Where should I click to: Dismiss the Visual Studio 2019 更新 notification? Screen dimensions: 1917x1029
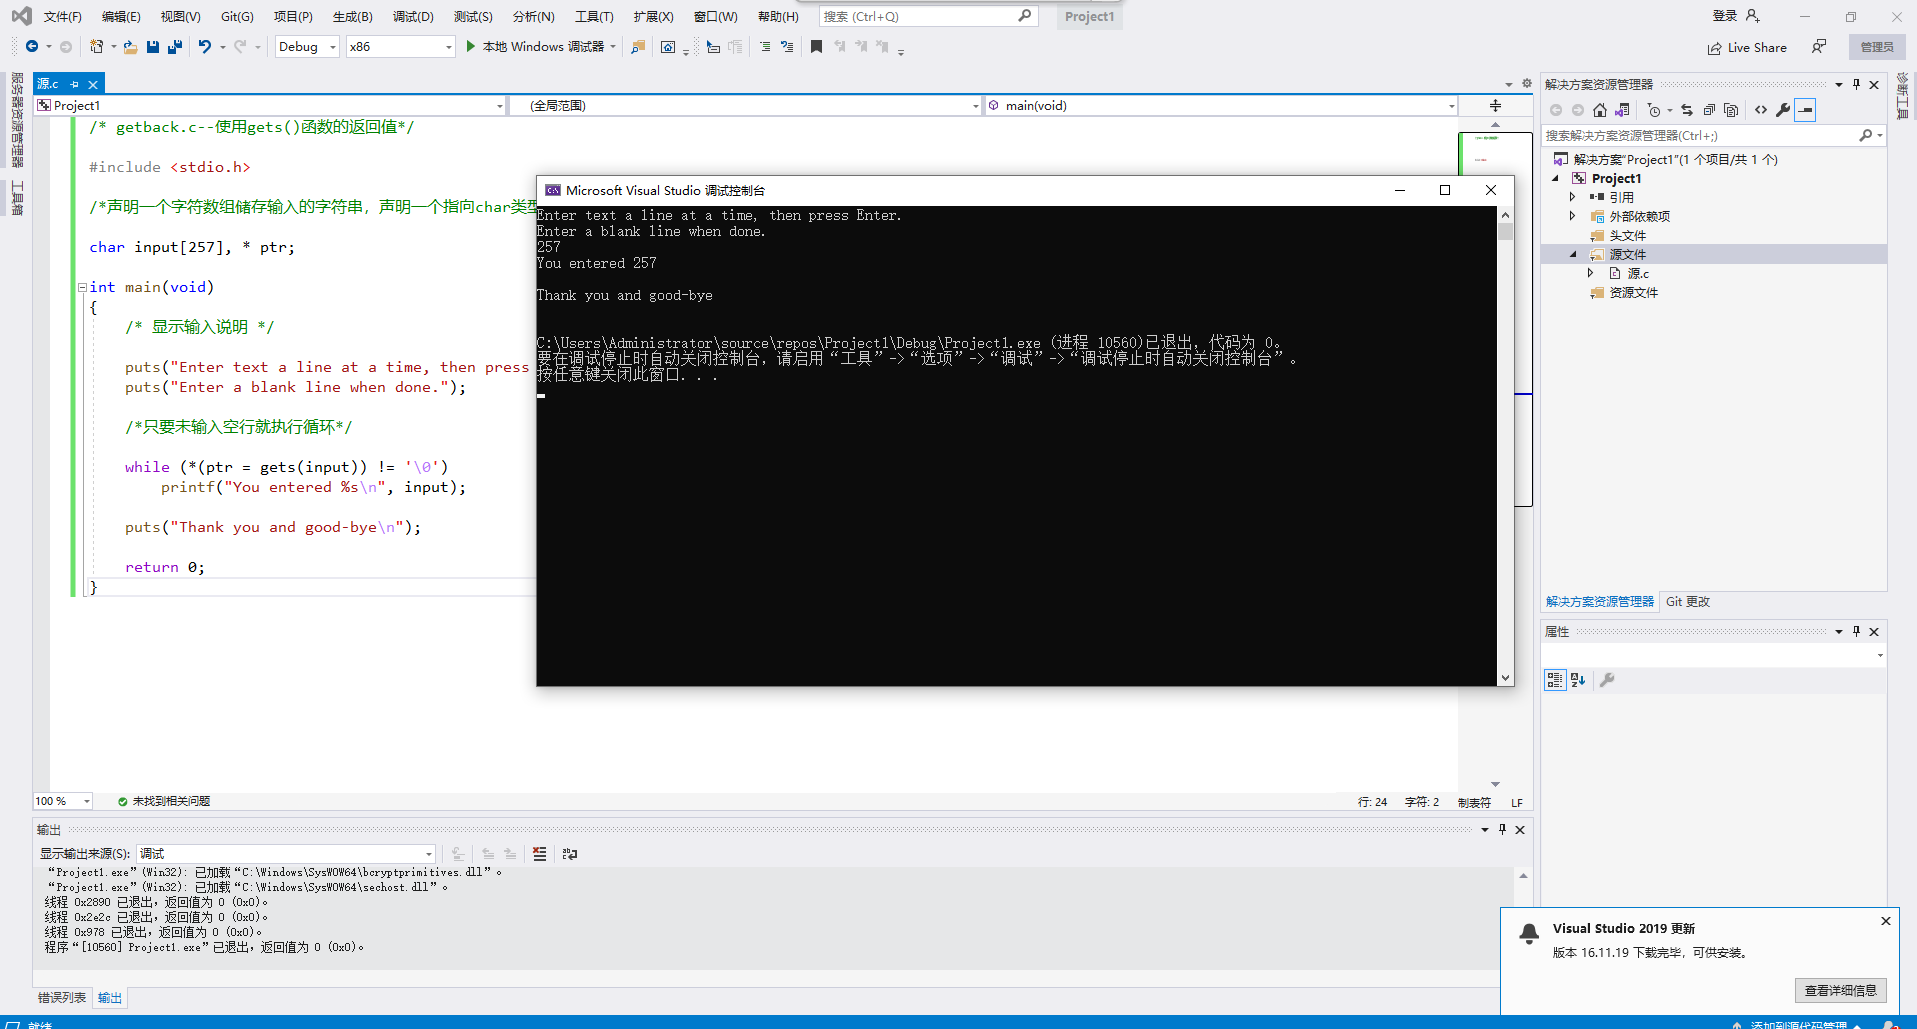pos(1886,921)
